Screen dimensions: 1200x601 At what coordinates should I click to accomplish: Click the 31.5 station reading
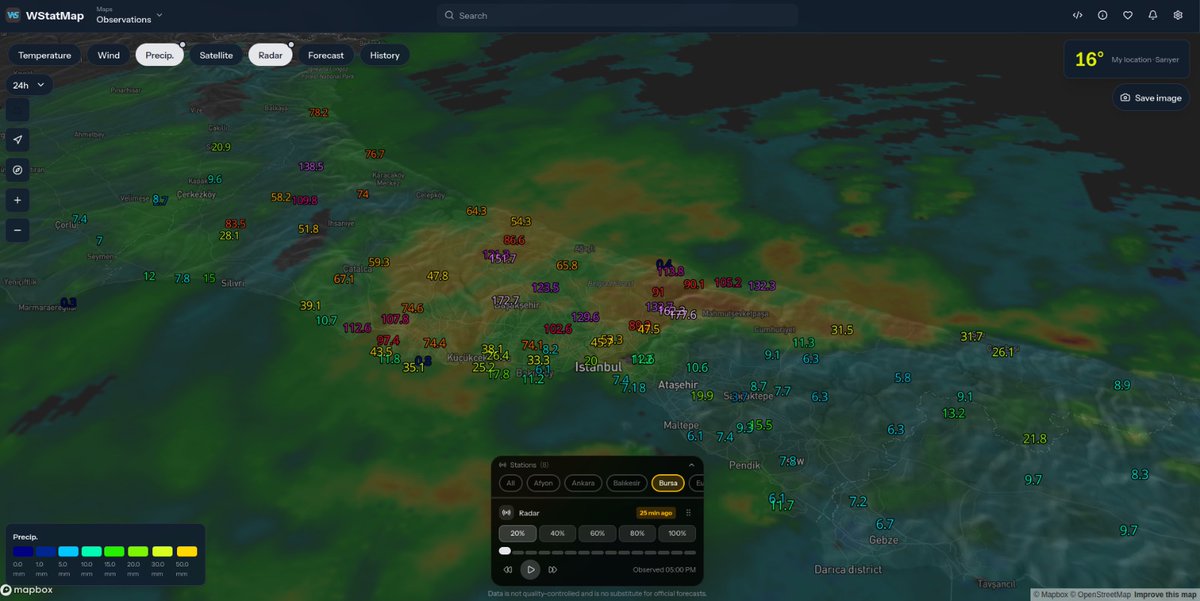pyautogui.click(x=842, y=330)
